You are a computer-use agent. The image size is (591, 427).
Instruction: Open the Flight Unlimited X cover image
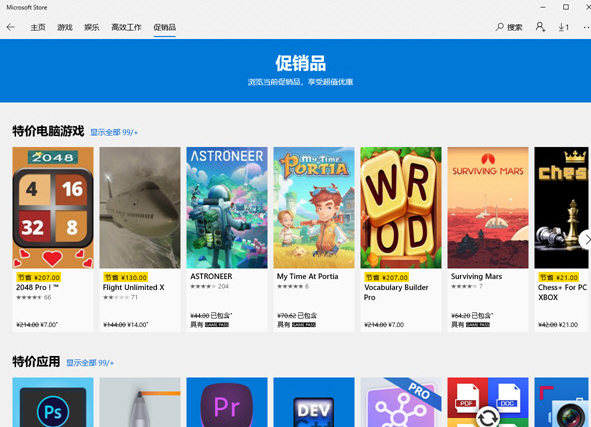(x=140, y=208)
